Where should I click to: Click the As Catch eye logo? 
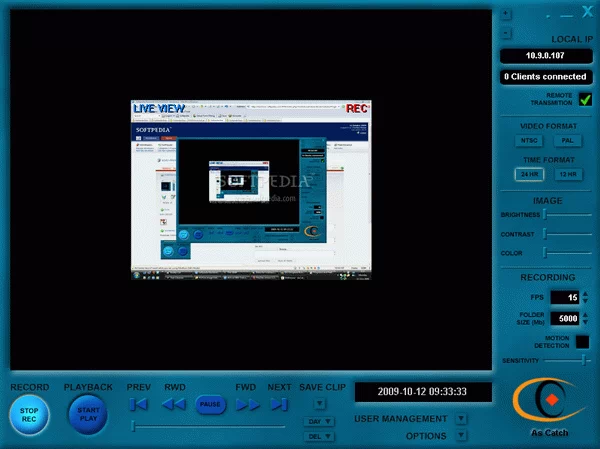click(548, 401)
